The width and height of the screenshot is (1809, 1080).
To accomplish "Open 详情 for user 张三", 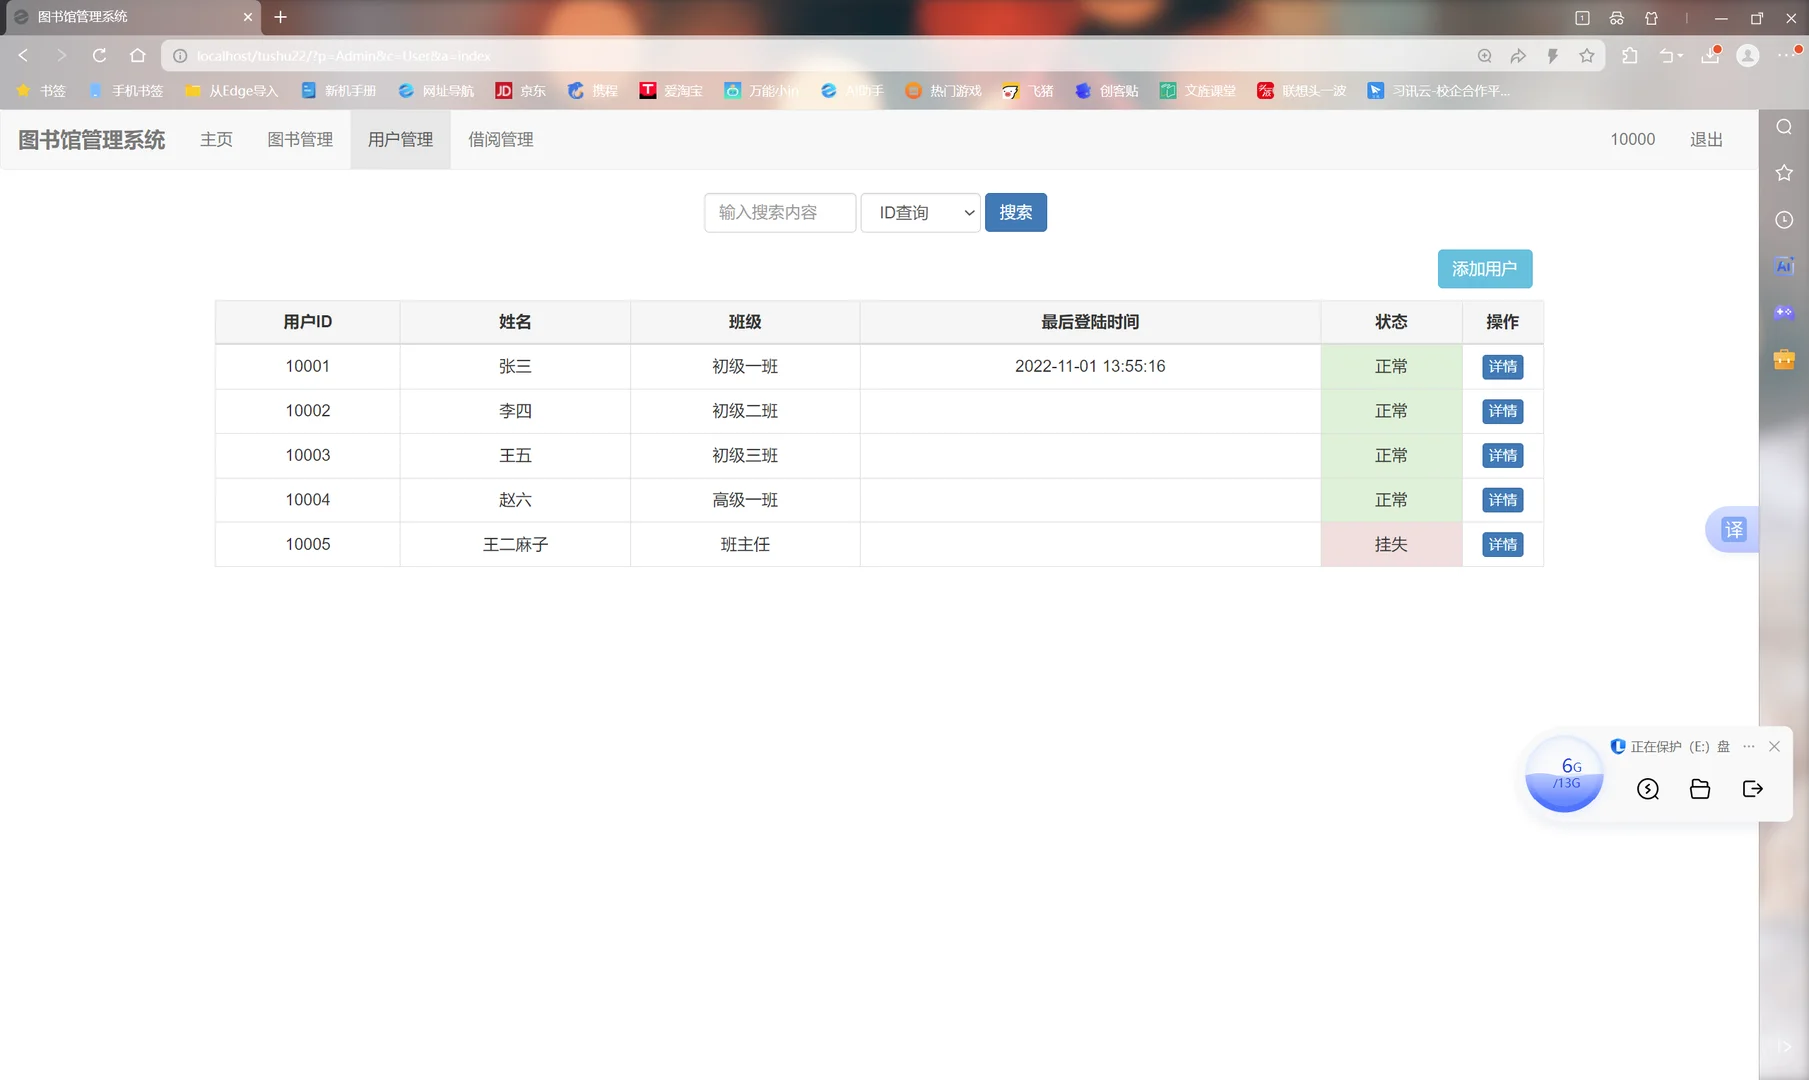I will [1502, 366].
